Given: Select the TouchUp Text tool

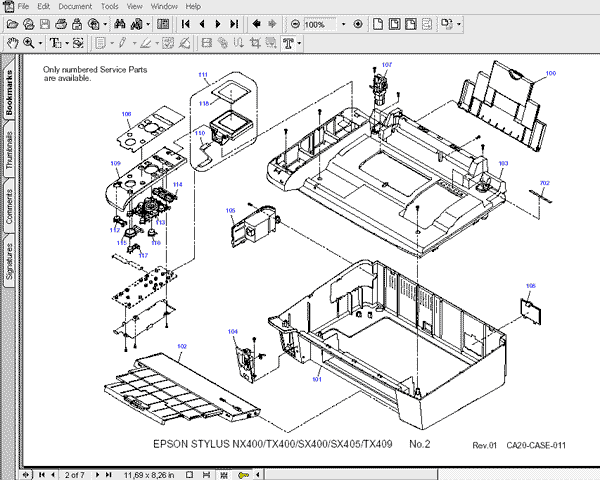Looking at the screenshot, I should pyautogui.click(x=288, y=43).
